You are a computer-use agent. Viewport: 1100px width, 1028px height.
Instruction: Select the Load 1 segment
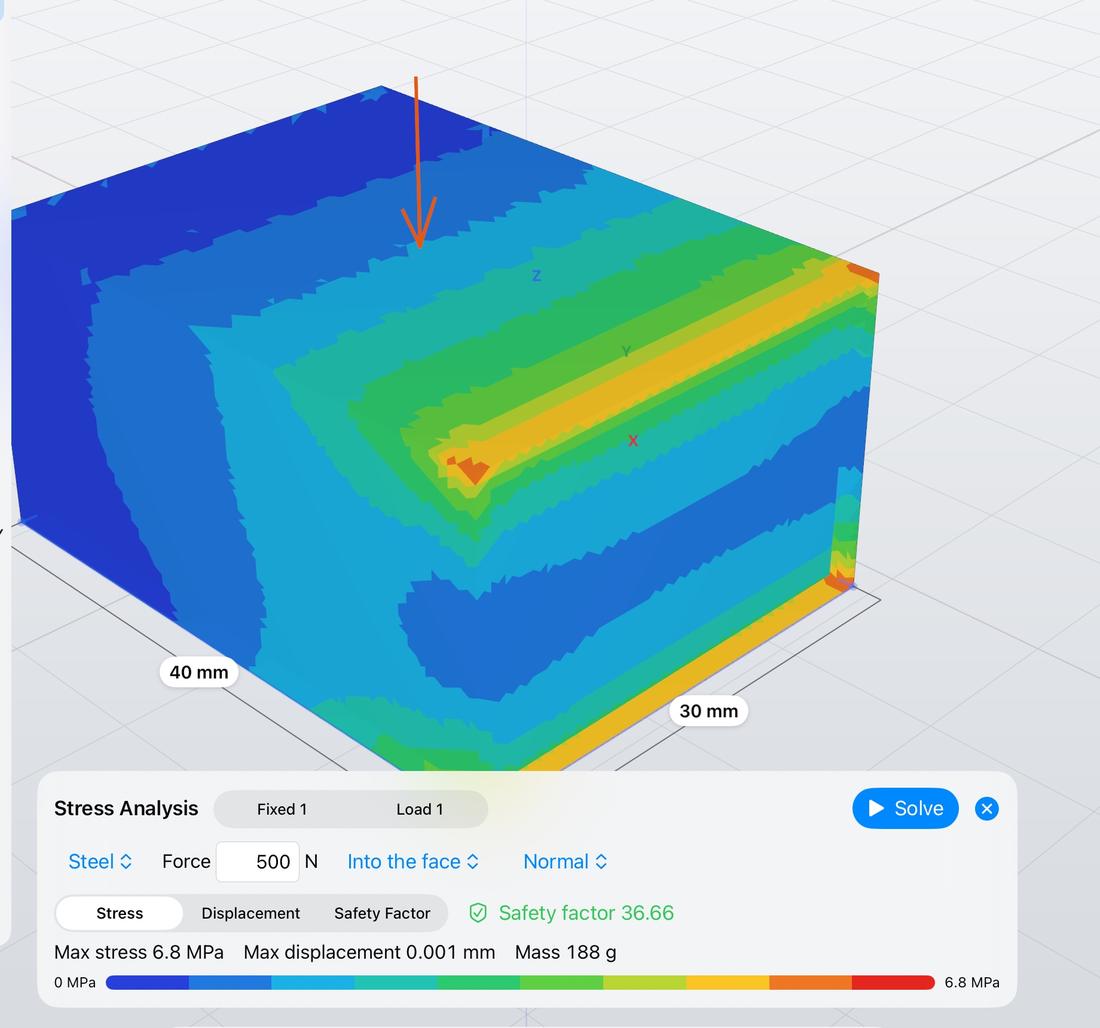click(x=420, y=809)
